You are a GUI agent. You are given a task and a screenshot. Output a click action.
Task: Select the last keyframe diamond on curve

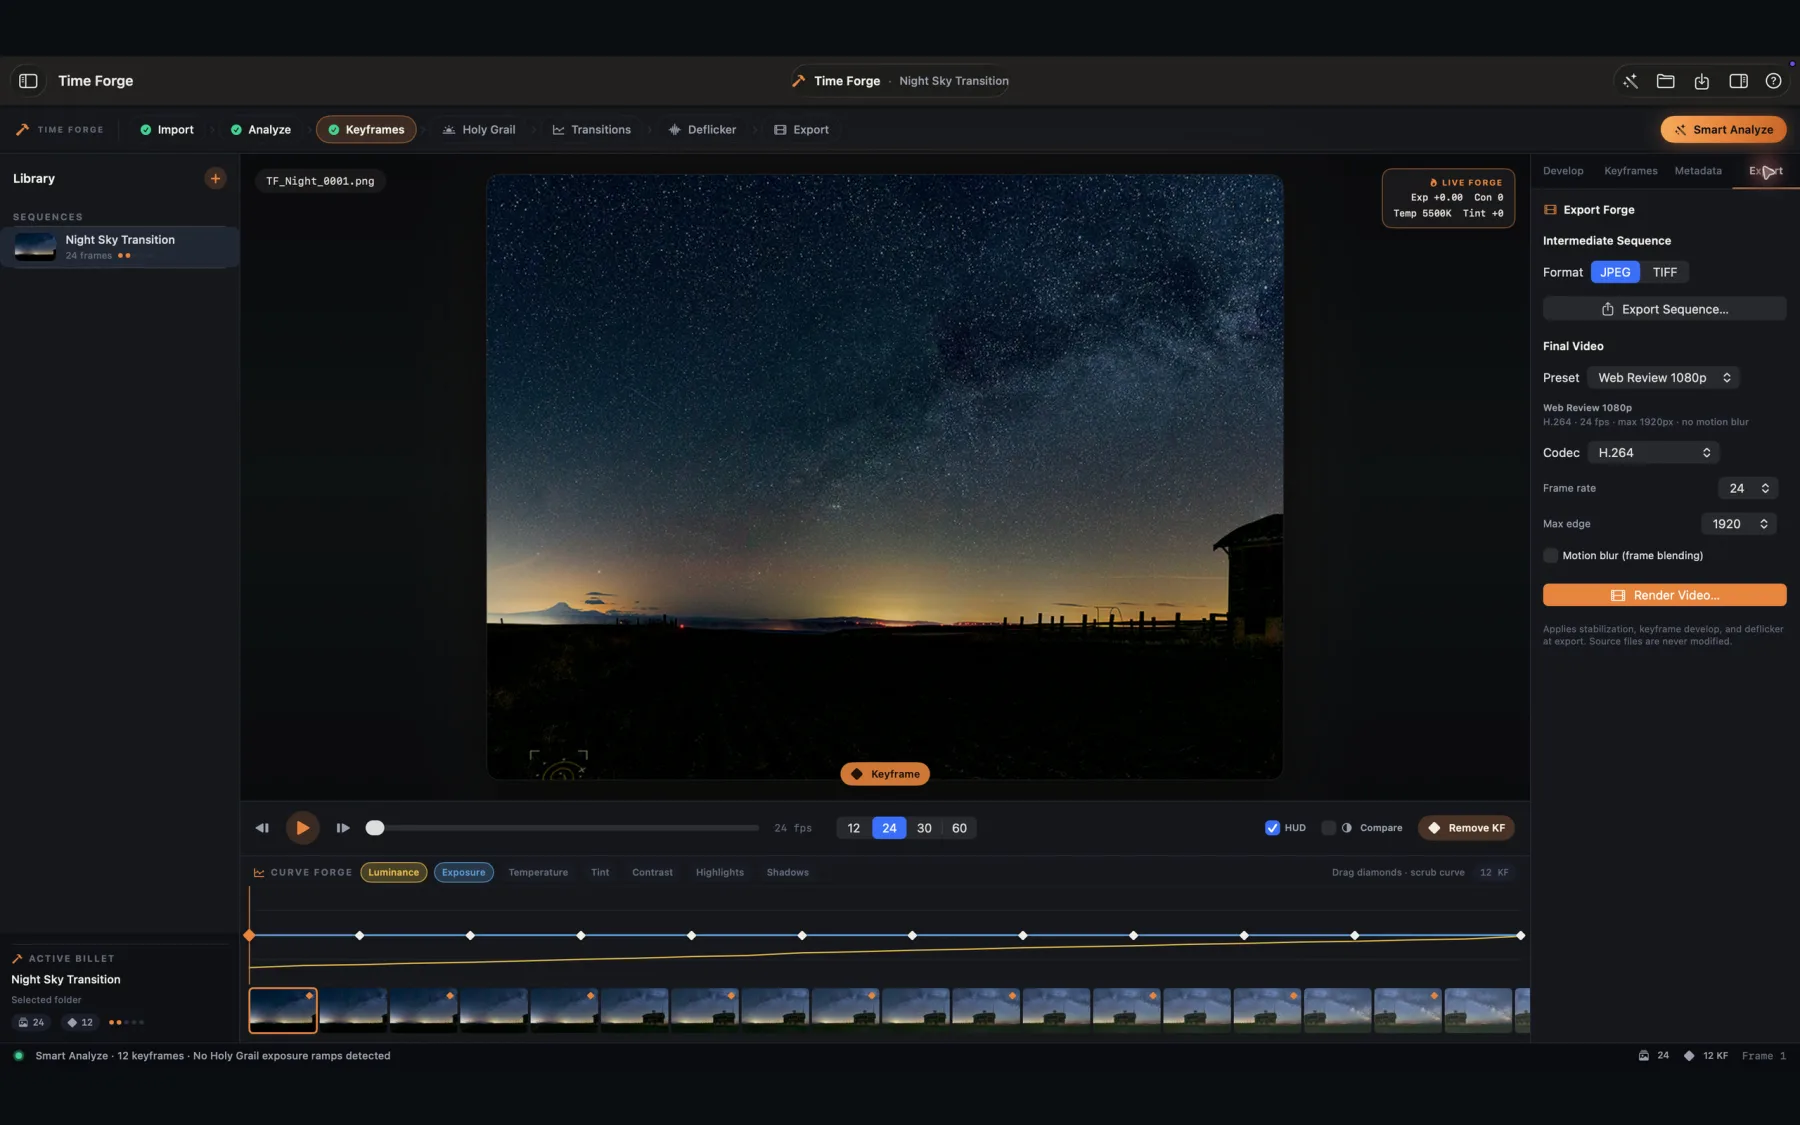1520,936
